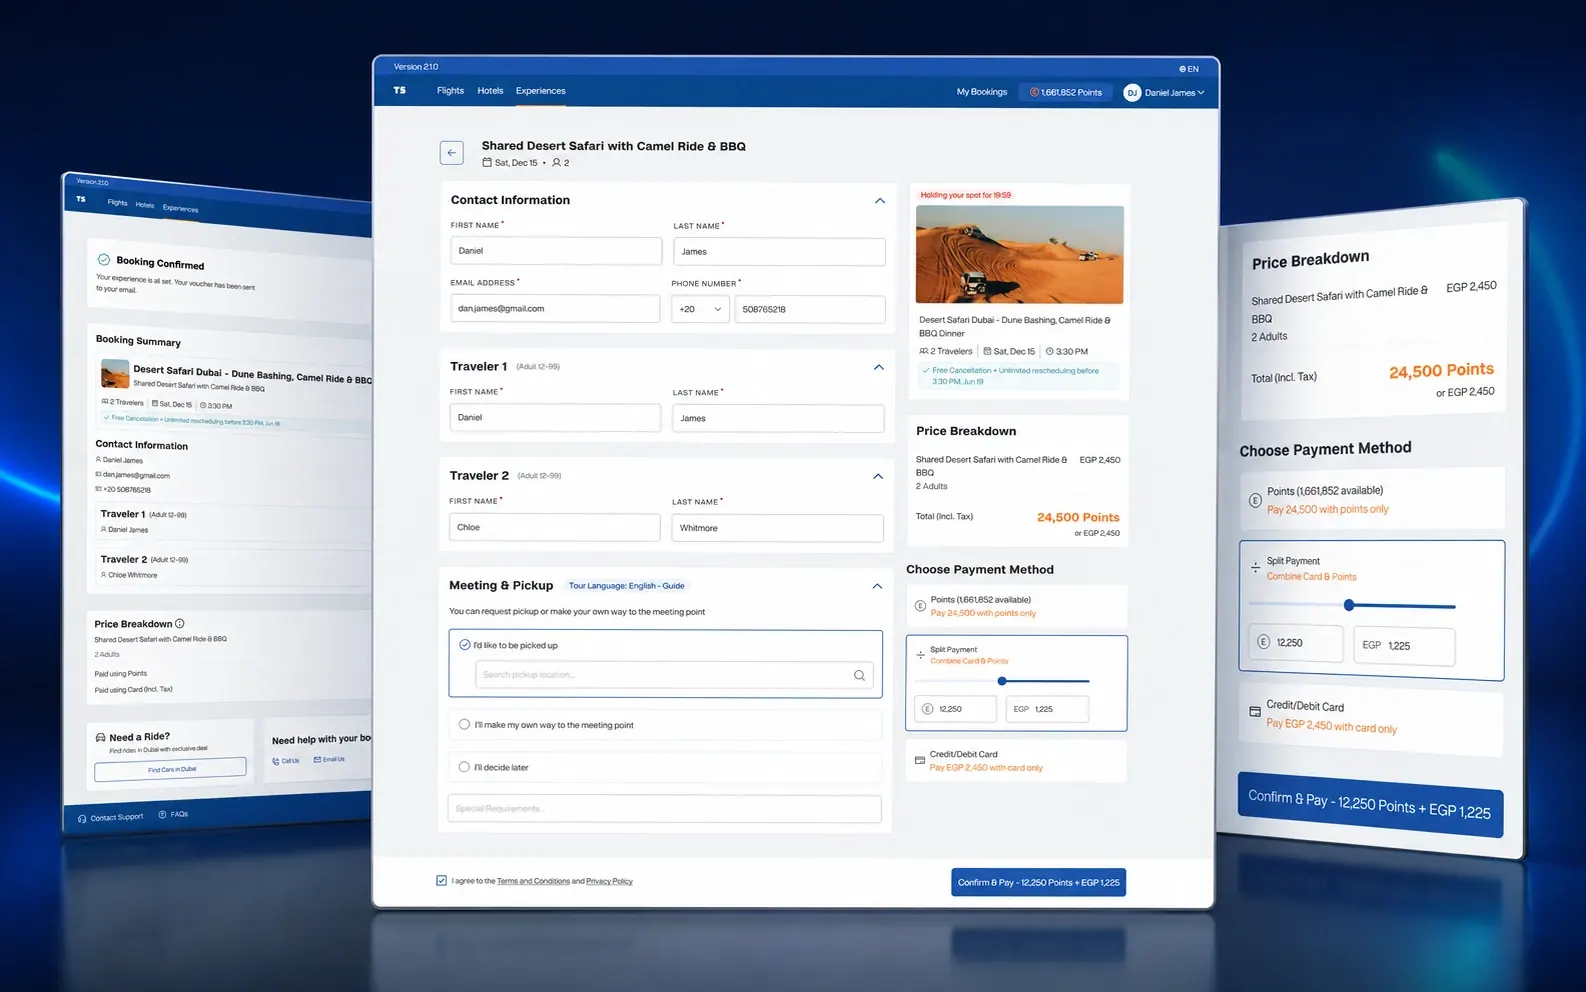The image size is (1586, 992).
Task: Select the 'I'll decide later' radio option
Action: (x=464, y=767)
